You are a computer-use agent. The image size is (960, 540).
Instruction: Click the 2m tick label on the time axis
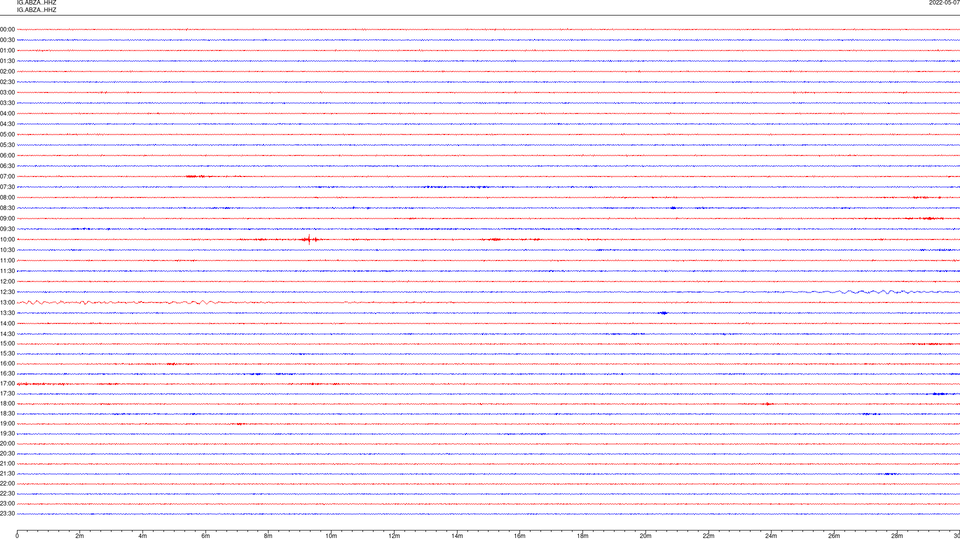click(80, 536)
